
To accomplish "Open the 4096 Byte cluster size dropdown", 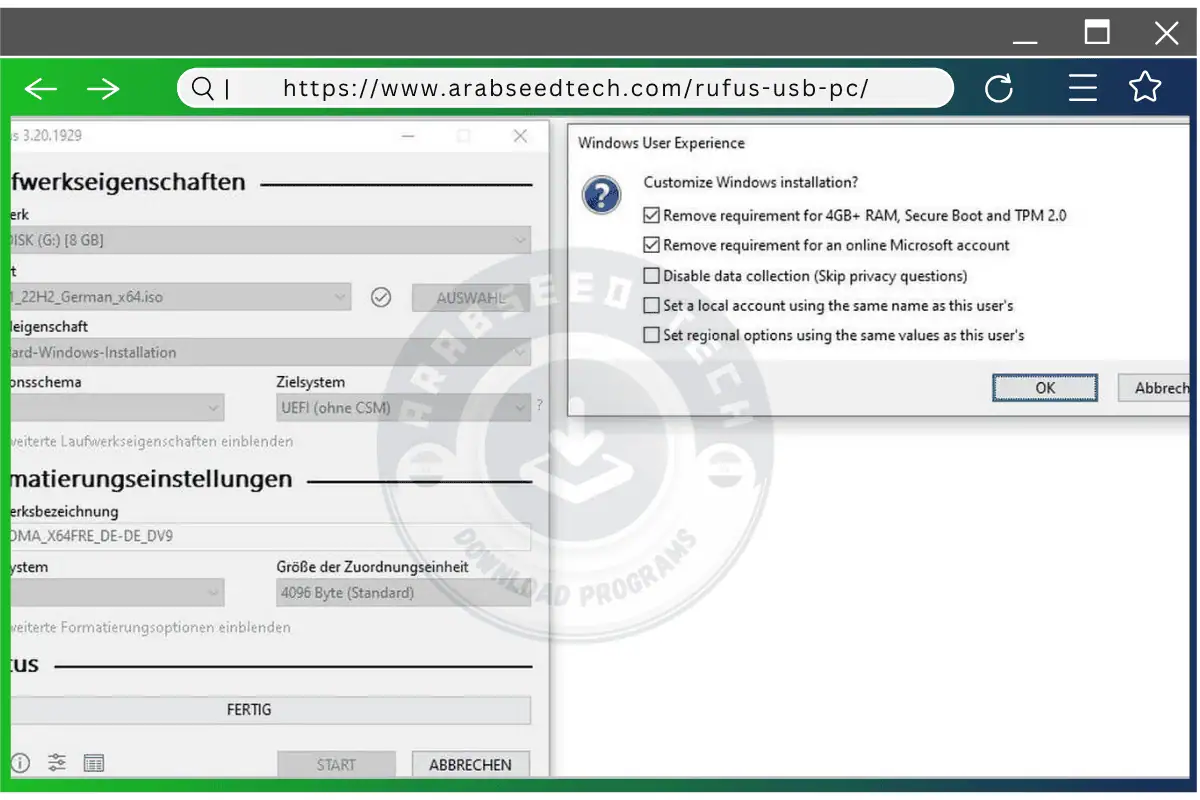I will pos(403,593).
